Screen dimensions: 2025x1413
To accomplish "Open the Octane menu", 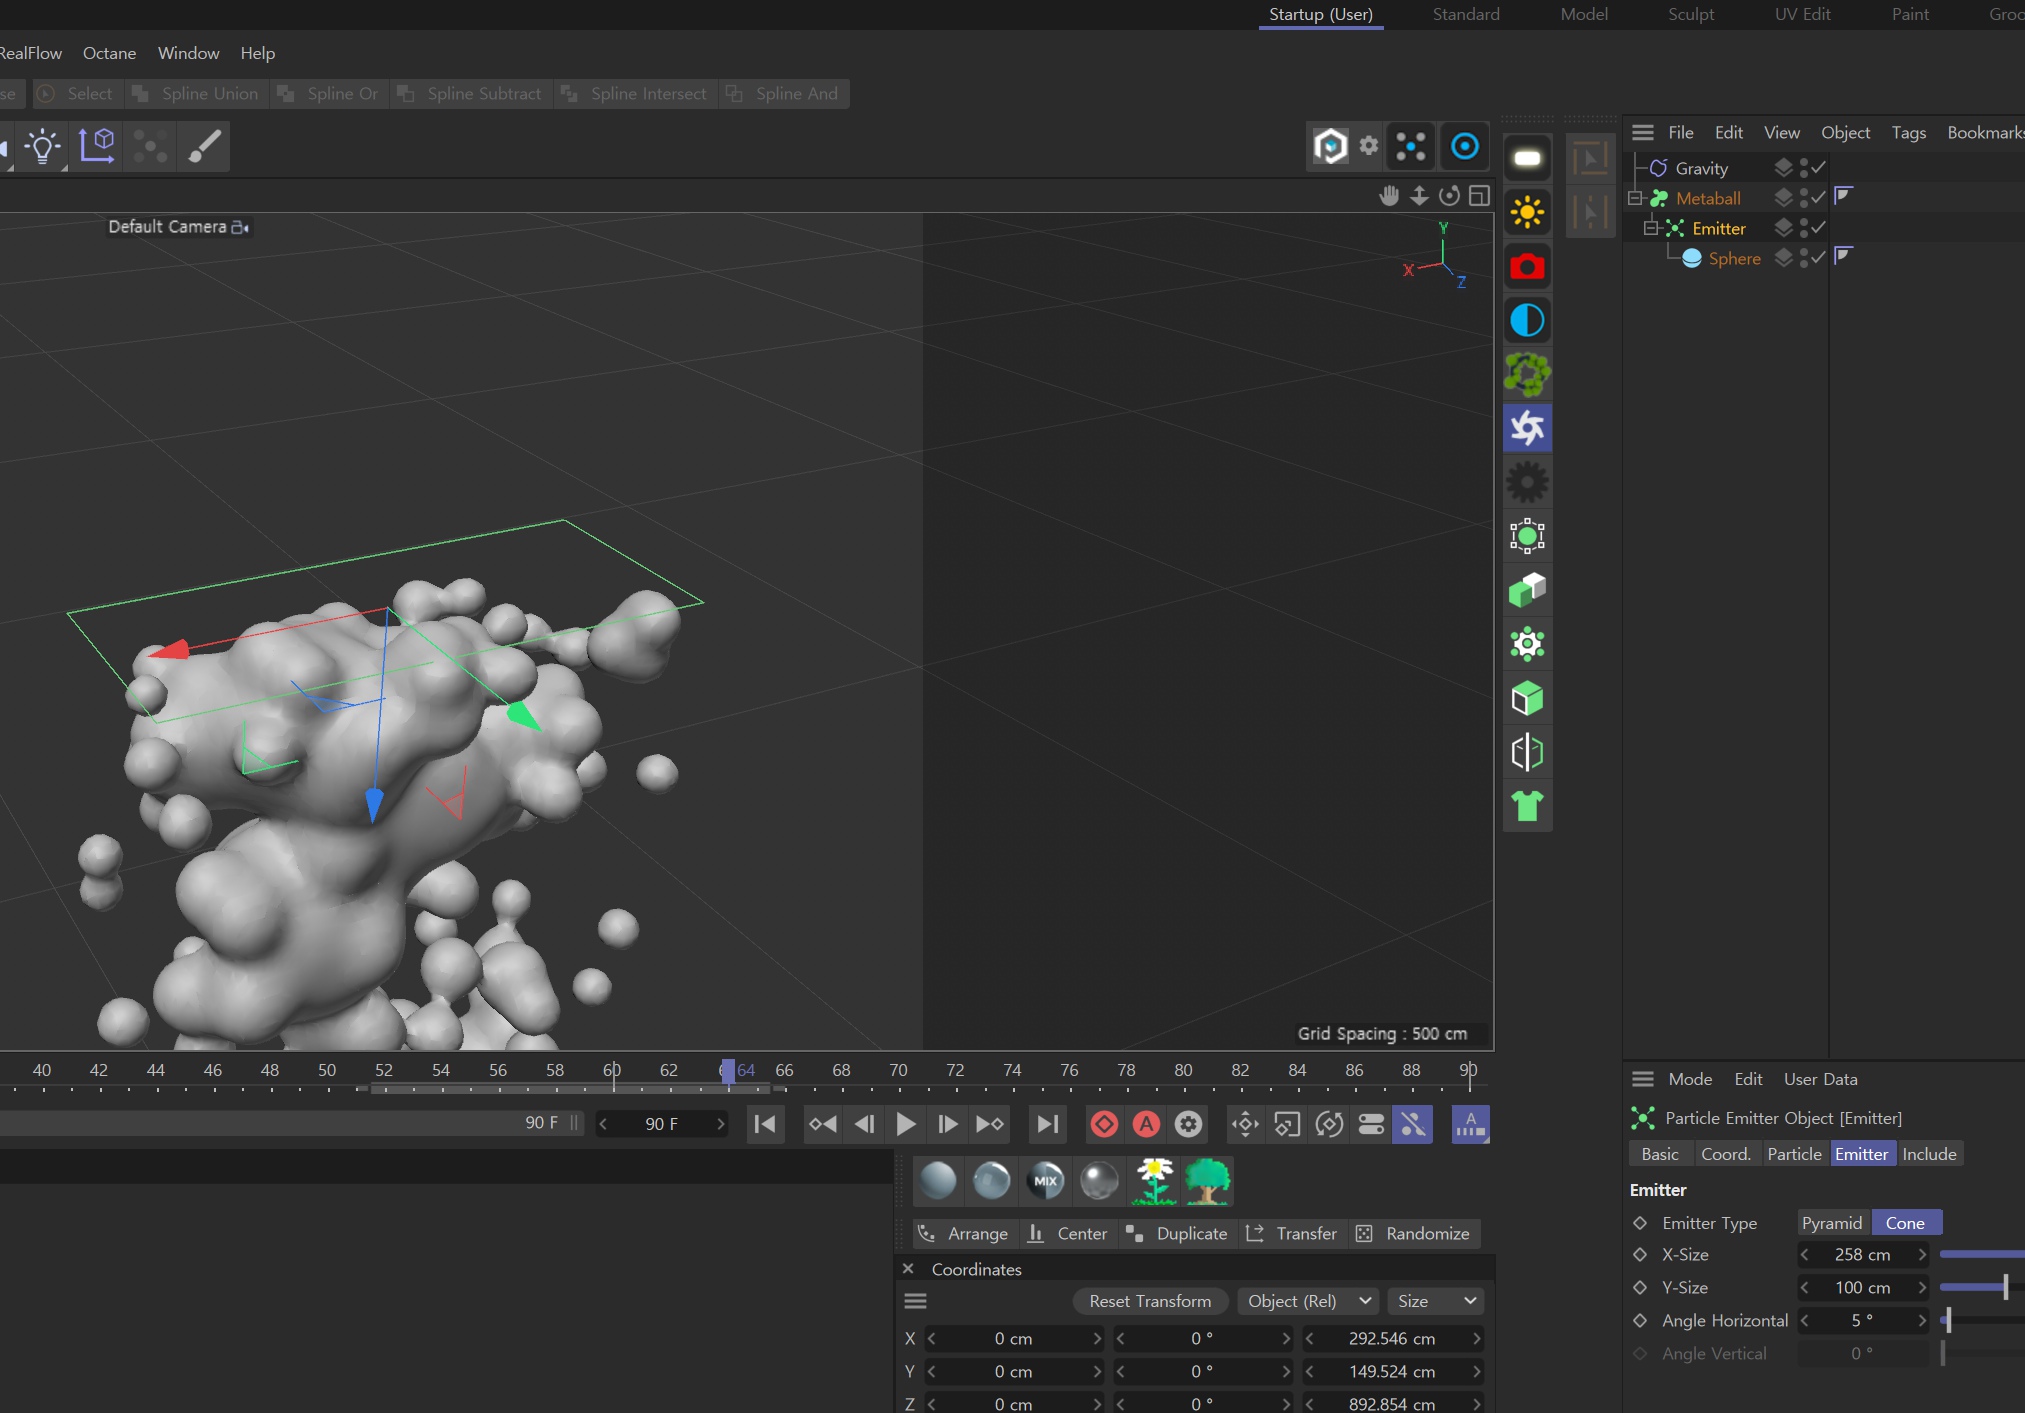I will point(109,53).
